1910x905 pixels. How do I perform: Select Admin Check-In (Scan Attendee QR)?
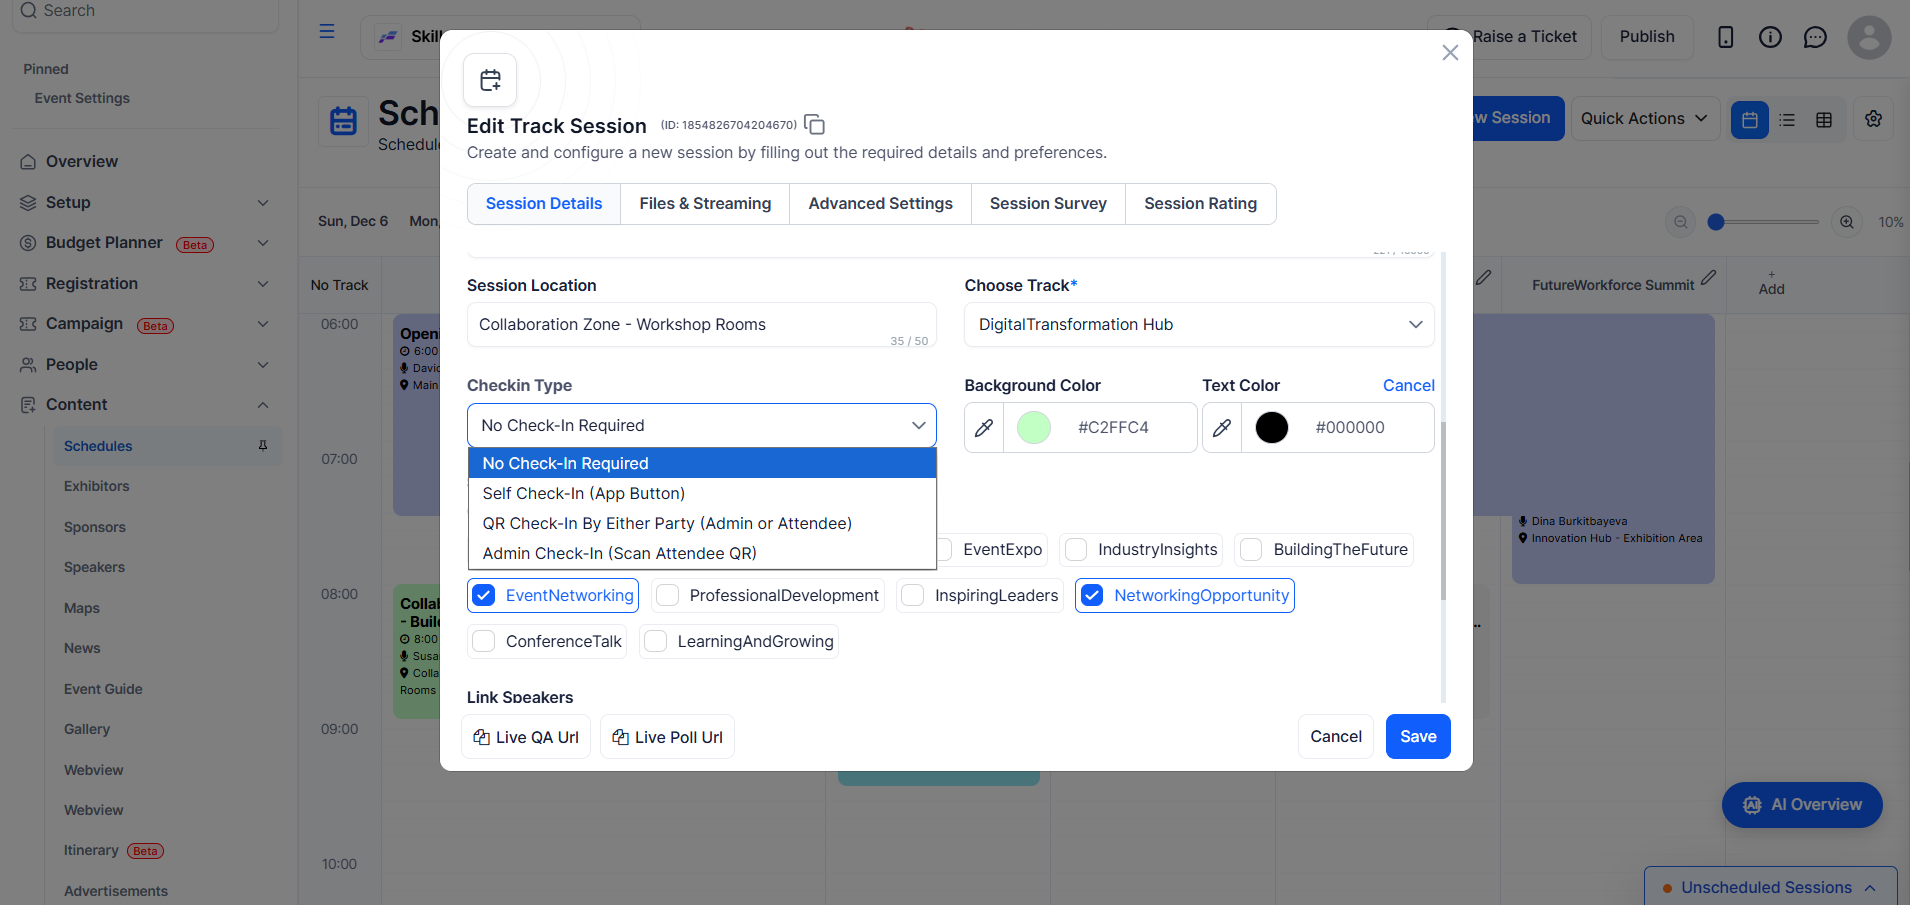(702, 554)
